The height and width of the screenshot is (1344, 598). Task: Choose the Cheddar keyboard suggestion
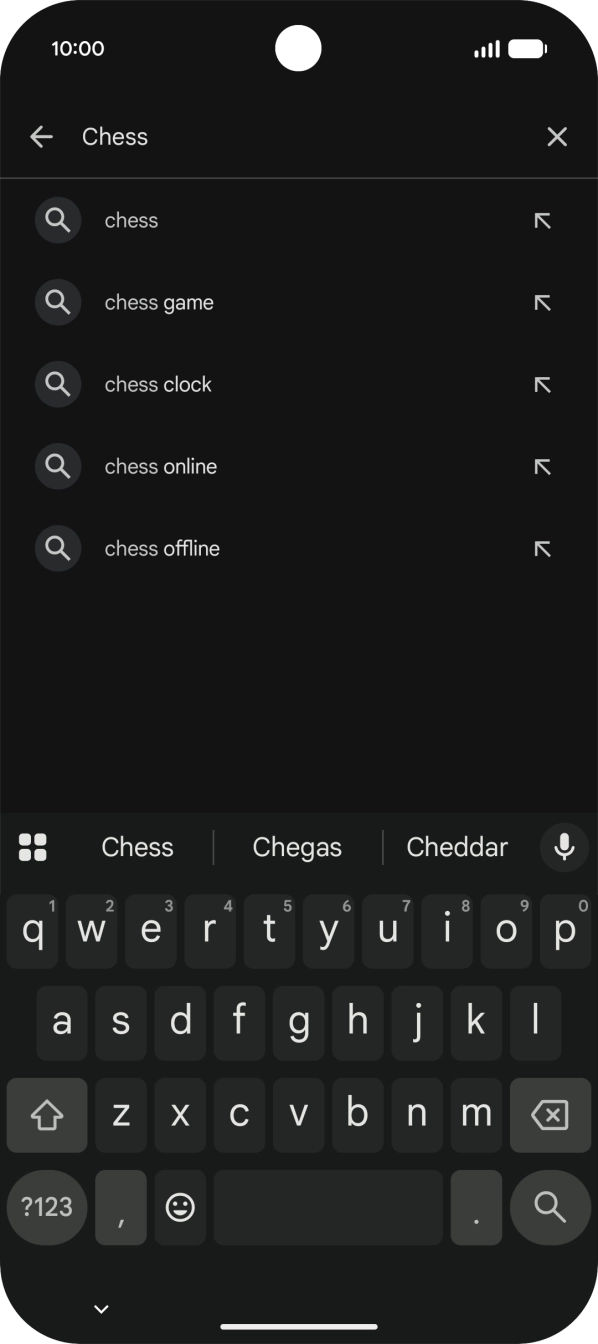click(x=457, y=847)
